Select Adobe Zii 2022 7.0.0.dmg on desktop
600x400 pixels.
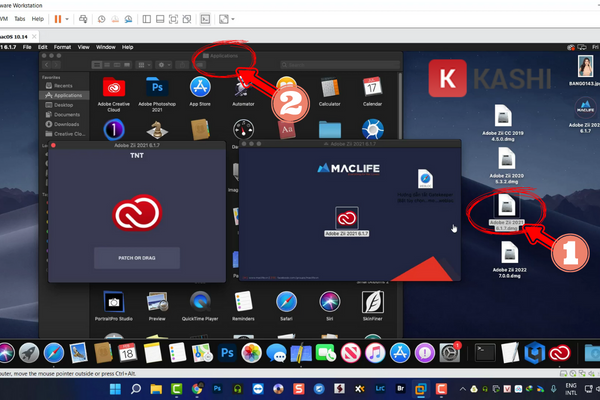pyautogui.click(x=509, y=259)
